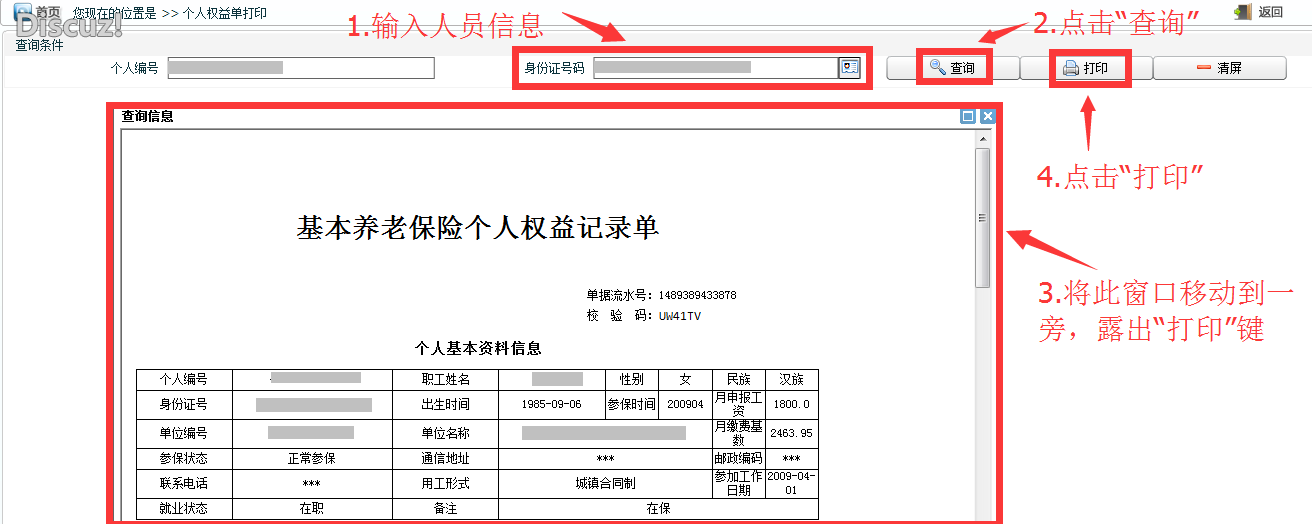Click the 联系电话 label cell

tap(184, 482)
